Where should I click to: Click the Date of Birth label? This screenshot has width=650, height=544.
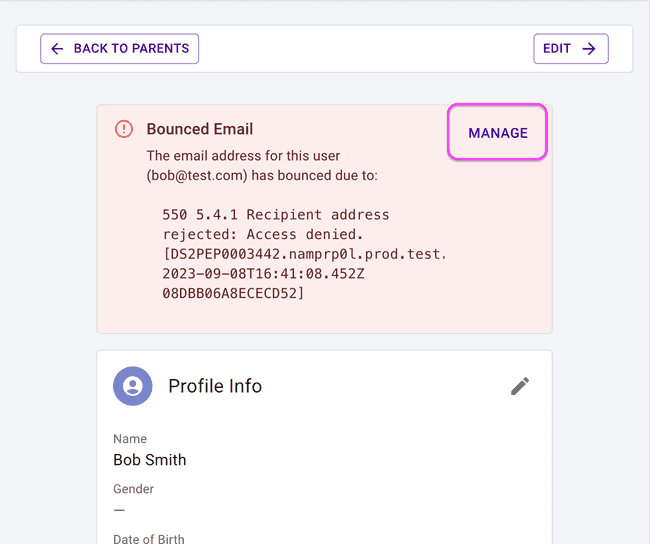[x=148, y=539]
